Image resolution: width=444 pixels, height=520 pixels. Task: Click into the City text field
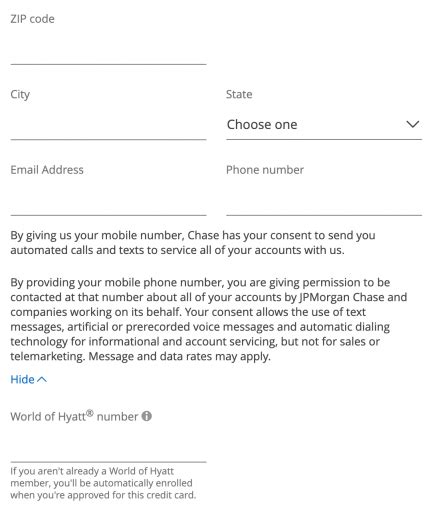pyautogui.click(x=108, y=124)
